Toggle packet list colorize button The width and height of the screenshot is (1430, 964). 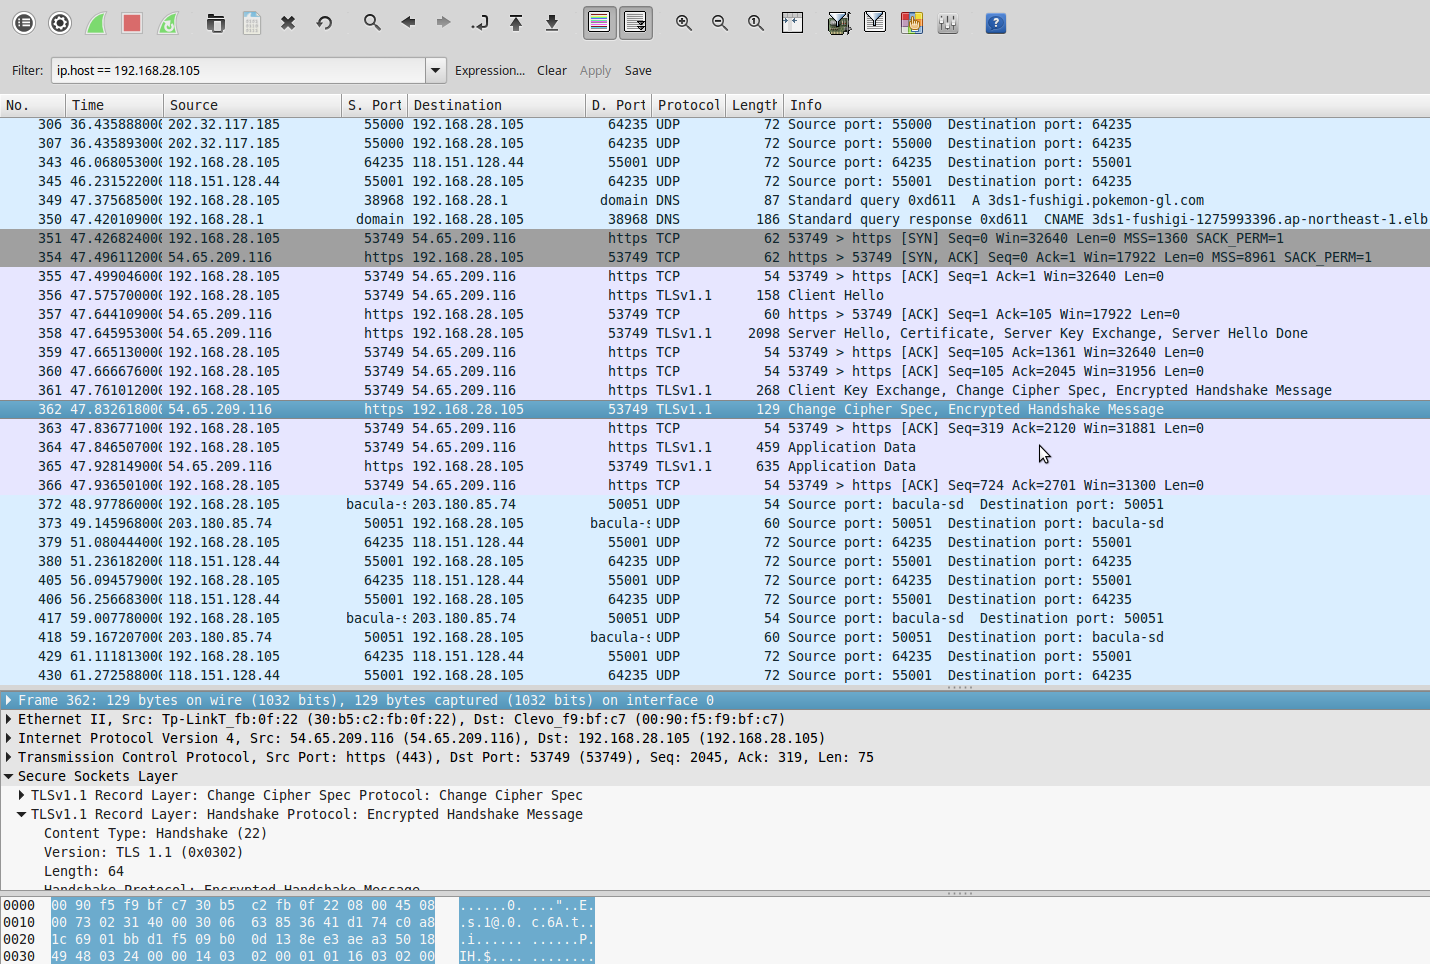pyautogui.click(x=599, y=22)
